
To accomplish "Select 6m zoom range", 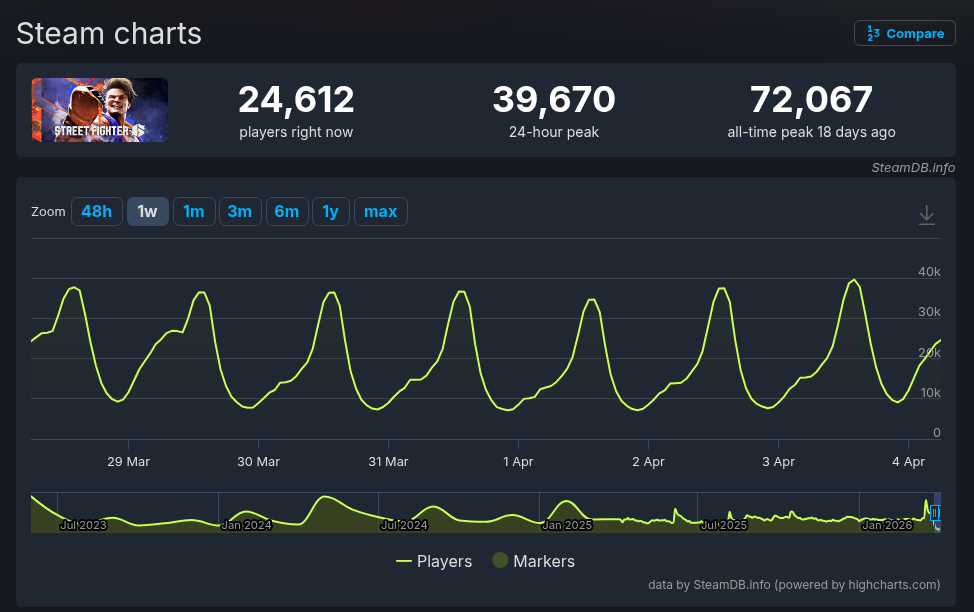I will 287,212.
